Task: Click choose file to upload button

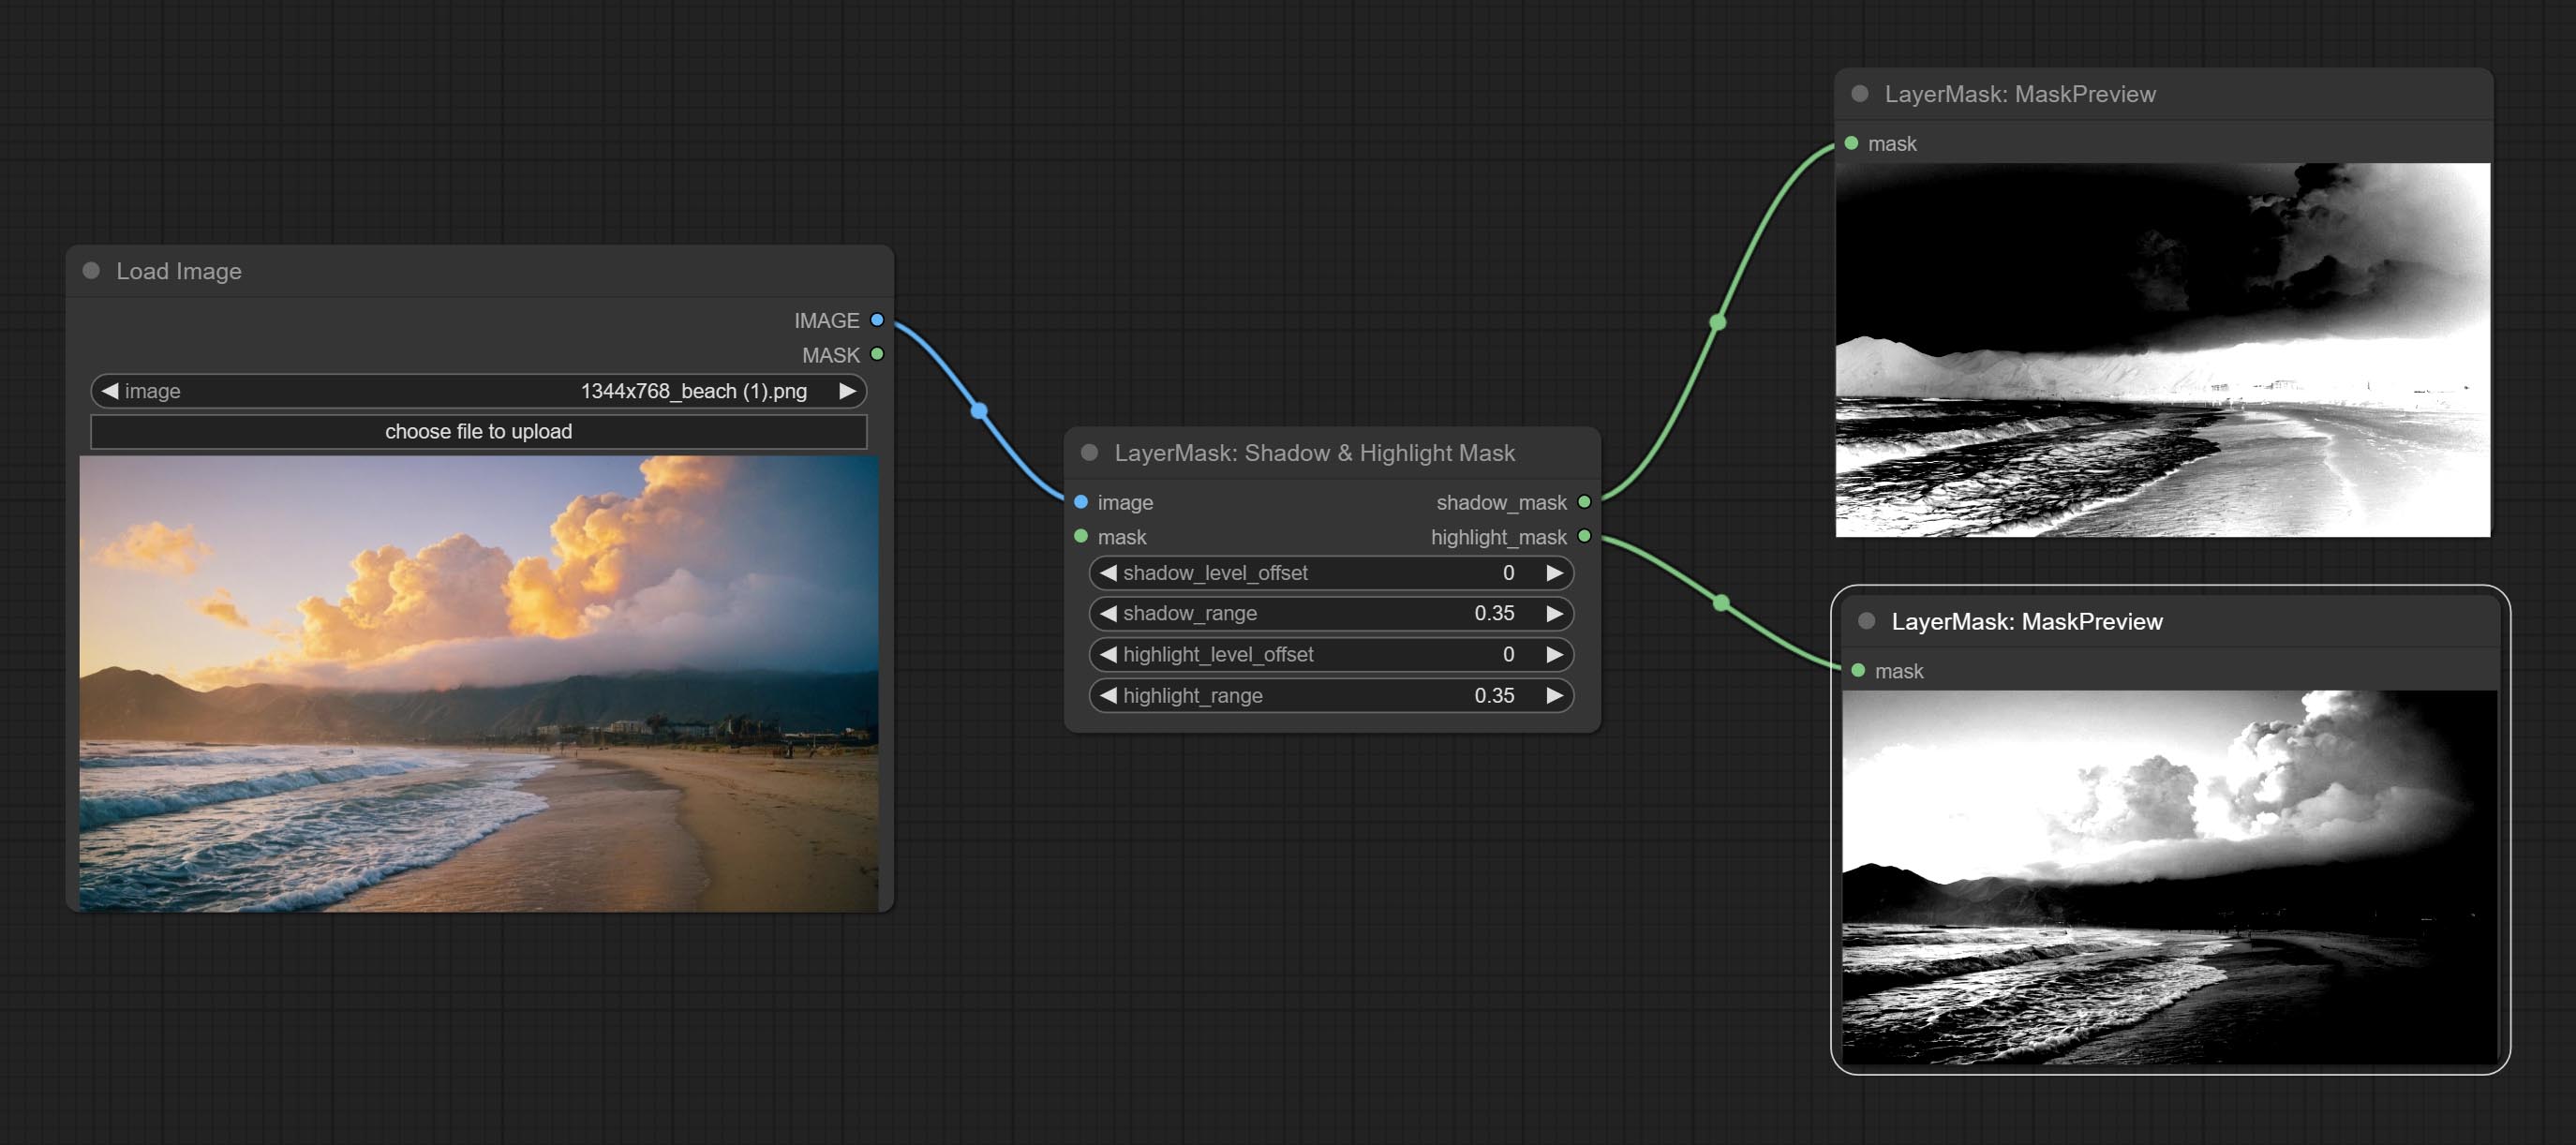Action: click(x=478, y=432)
